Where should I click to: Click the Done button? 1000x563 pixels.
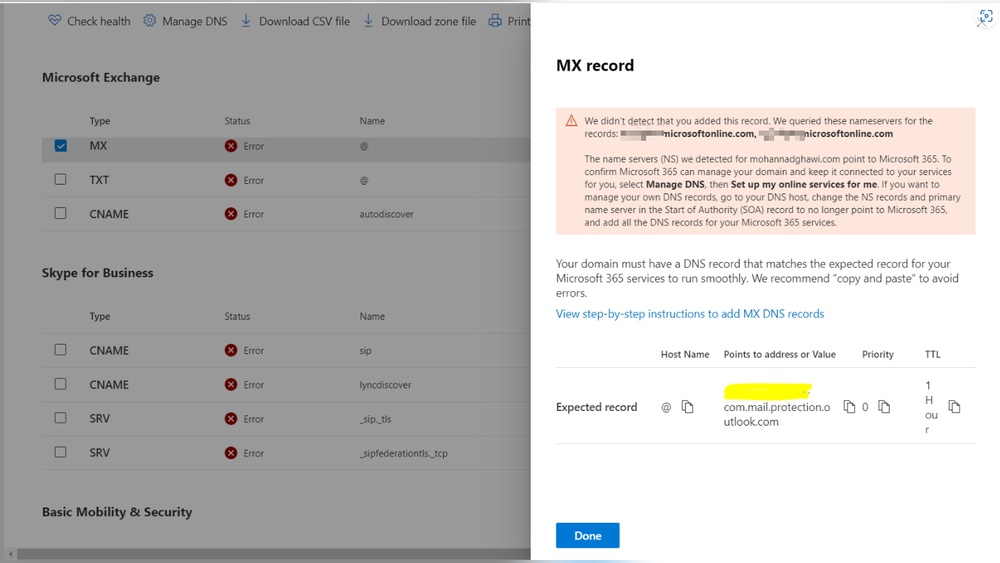pos(587,536)
